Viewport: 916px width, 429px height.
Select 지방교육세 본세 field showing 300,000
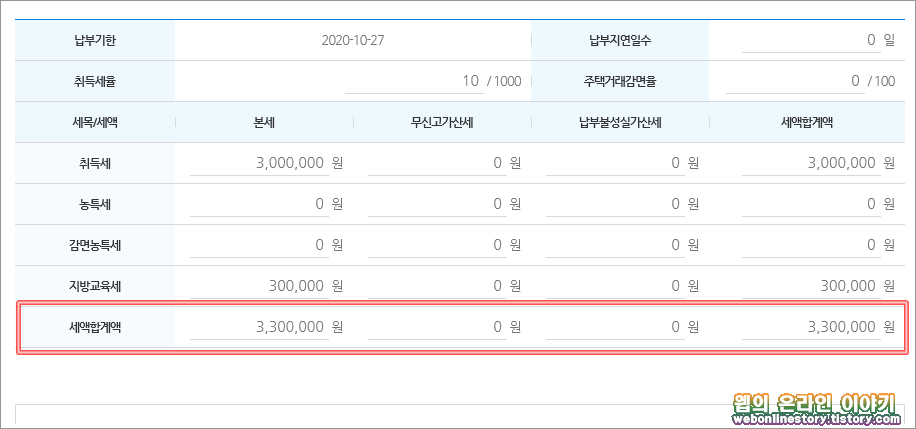coord(259,286)
